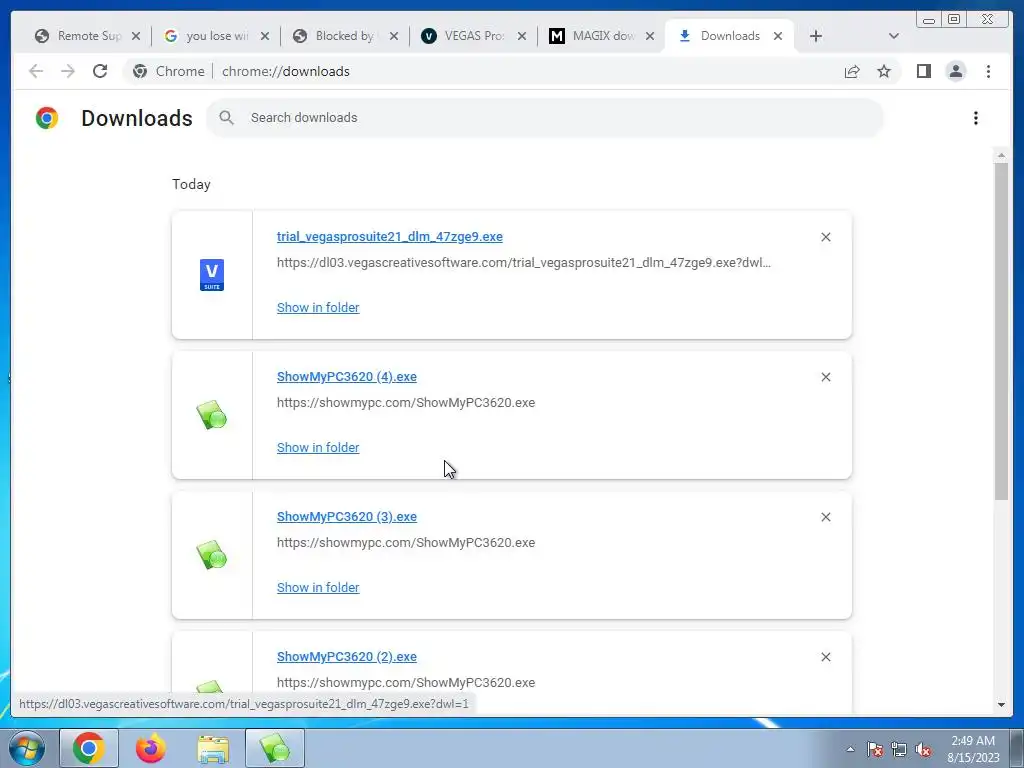Remove ShowMyPC3620 (4).exe from list

tap(825, 377)
